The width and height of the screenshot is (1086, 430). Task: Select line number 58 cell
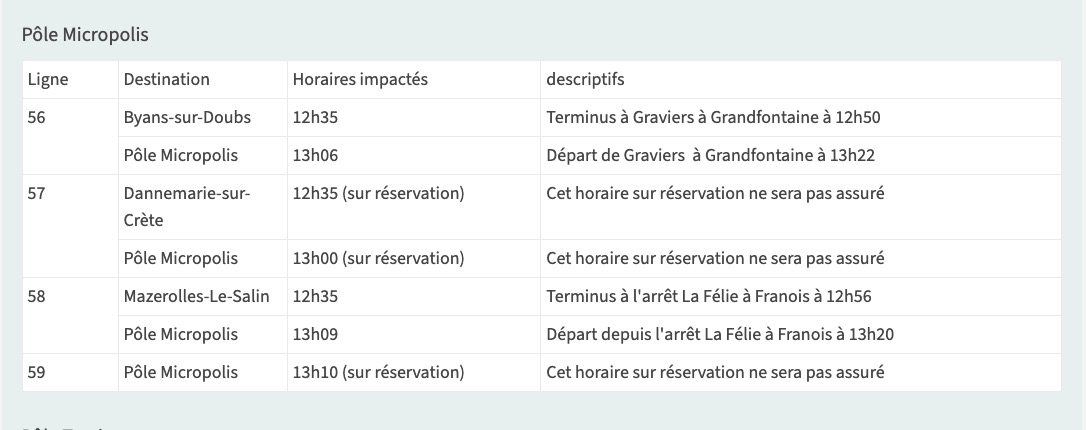coord(37,297)
